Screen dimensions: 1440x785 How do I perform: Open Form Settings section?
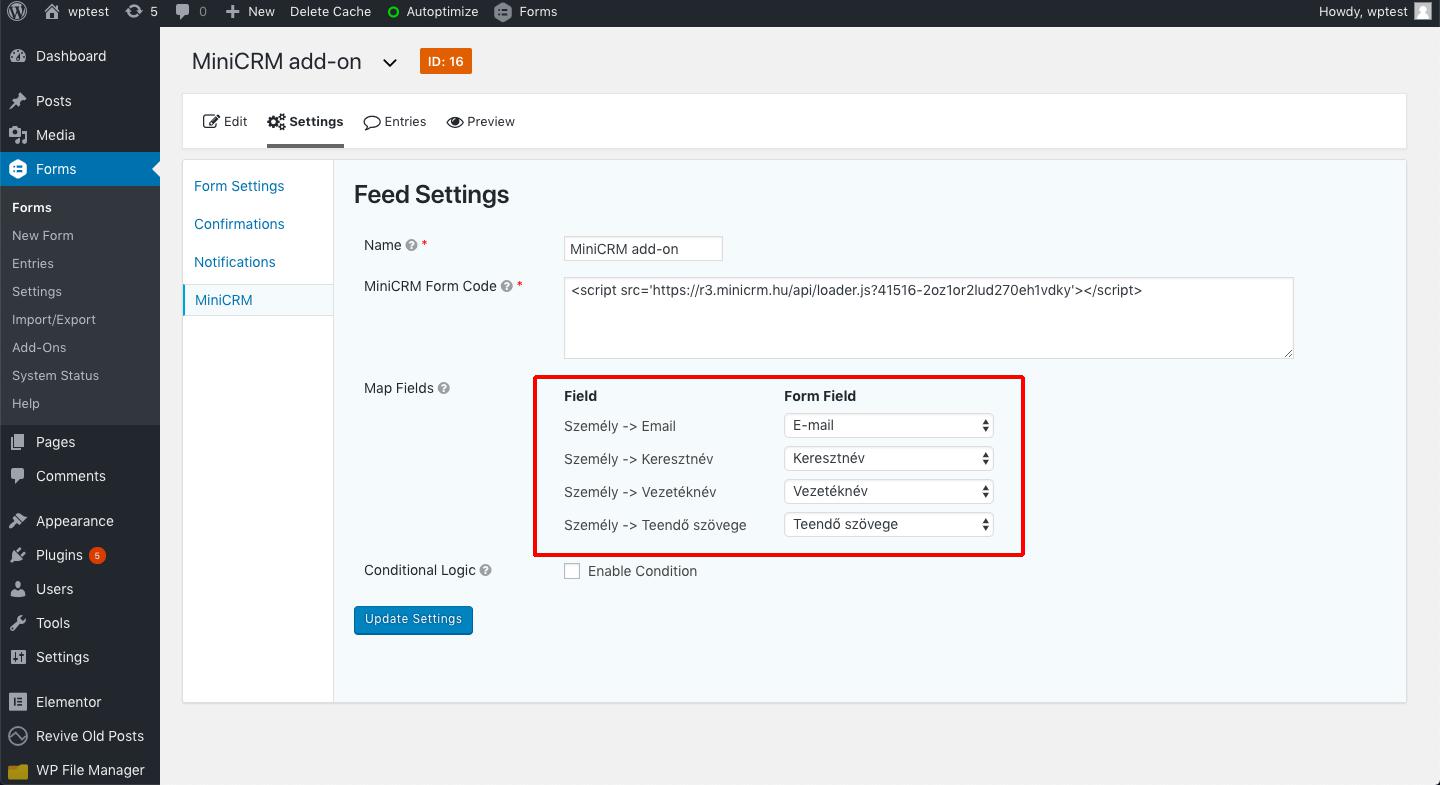pyautogui.click(x=239, y=186)
